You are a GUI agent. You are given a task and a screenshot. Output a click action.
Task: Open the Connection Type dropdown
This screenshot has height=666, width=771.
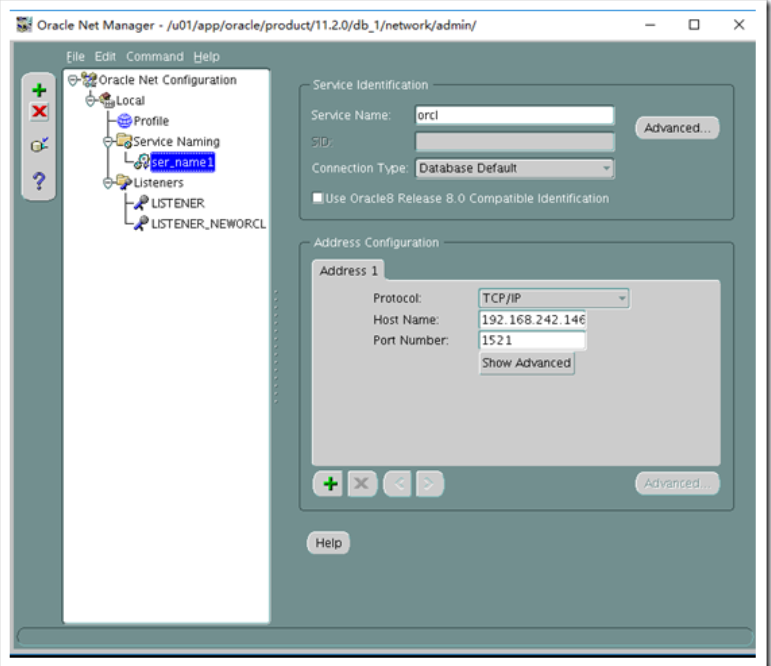tap(514, 168)
